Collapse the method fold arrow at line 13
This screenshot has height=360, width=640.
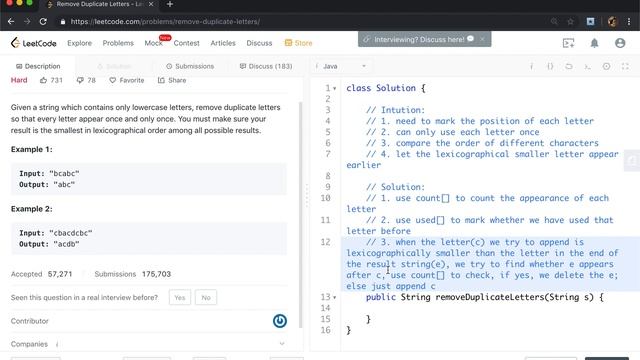point(335,297)
